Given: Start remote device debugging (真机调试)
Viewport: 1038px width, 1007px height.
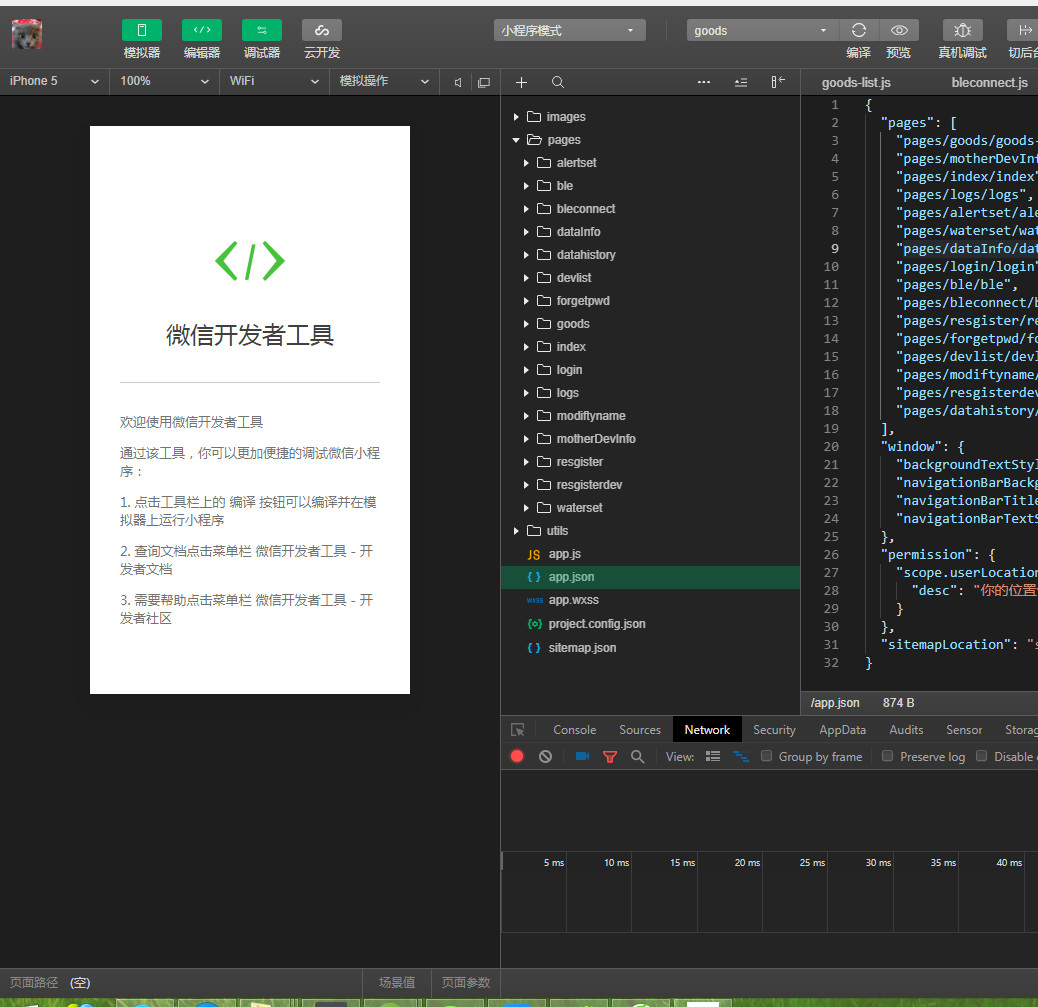Looking at the screenshot, I should pyautogui.click(x=963, y=30).
